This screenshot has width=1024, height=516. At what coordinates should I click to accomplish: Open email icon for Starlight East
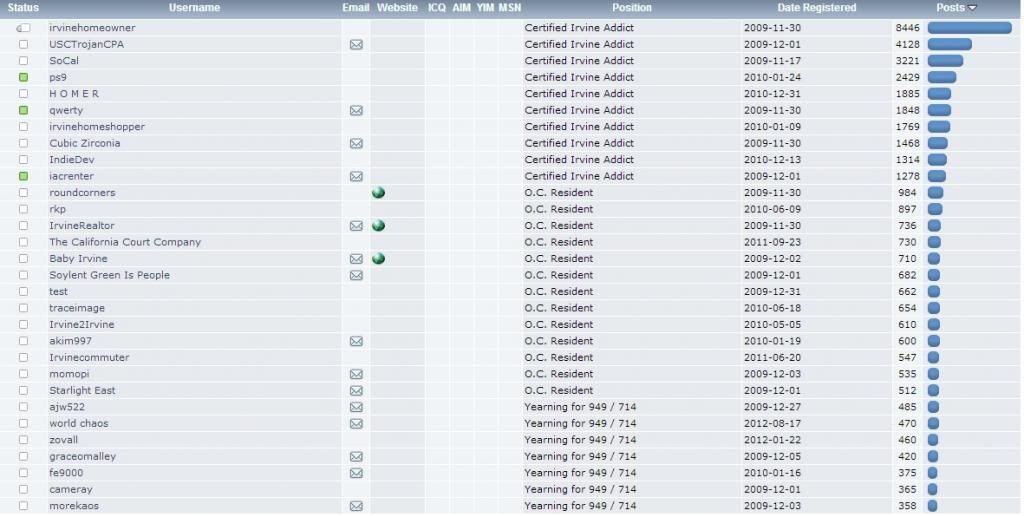[x=356, y=391]
